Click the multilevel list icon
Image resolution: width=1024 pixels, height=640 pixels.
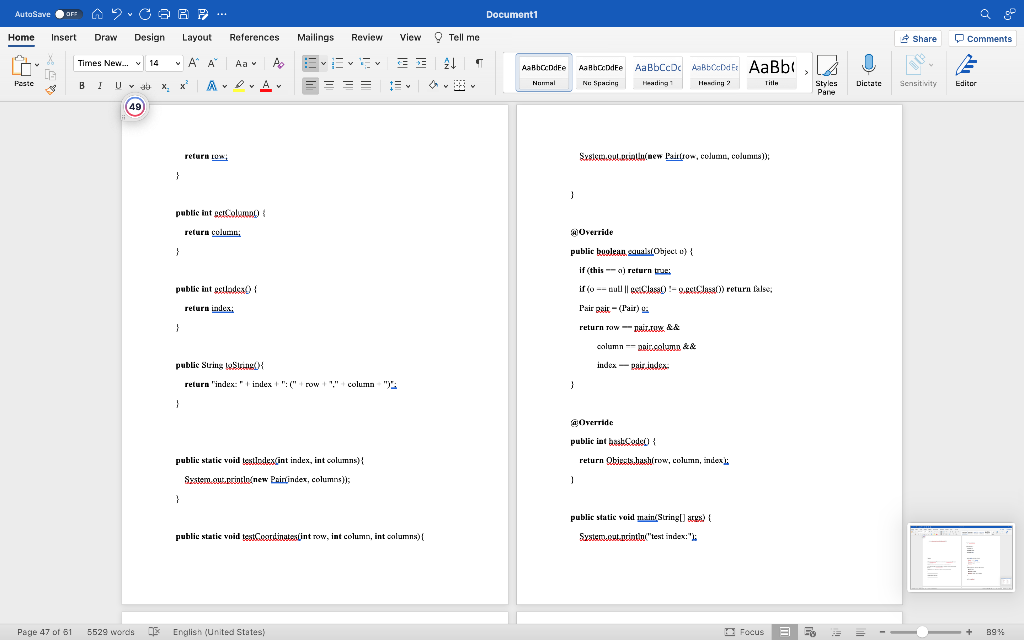point(365,63)
